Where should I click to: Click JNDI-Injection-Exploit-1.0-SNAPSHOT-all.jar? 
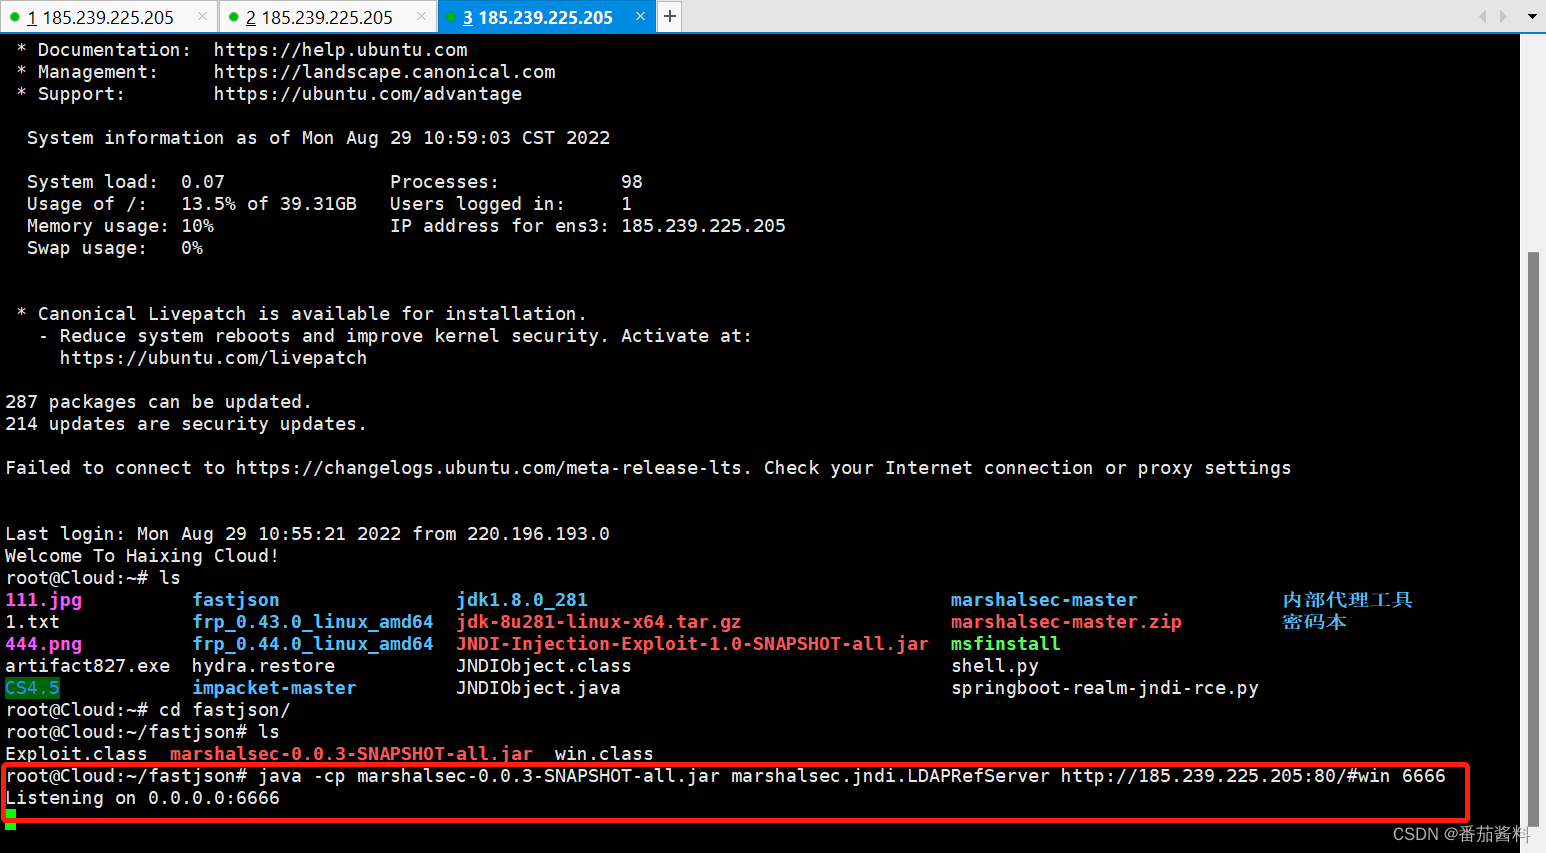pyautogui.click(x=692, y=644)
